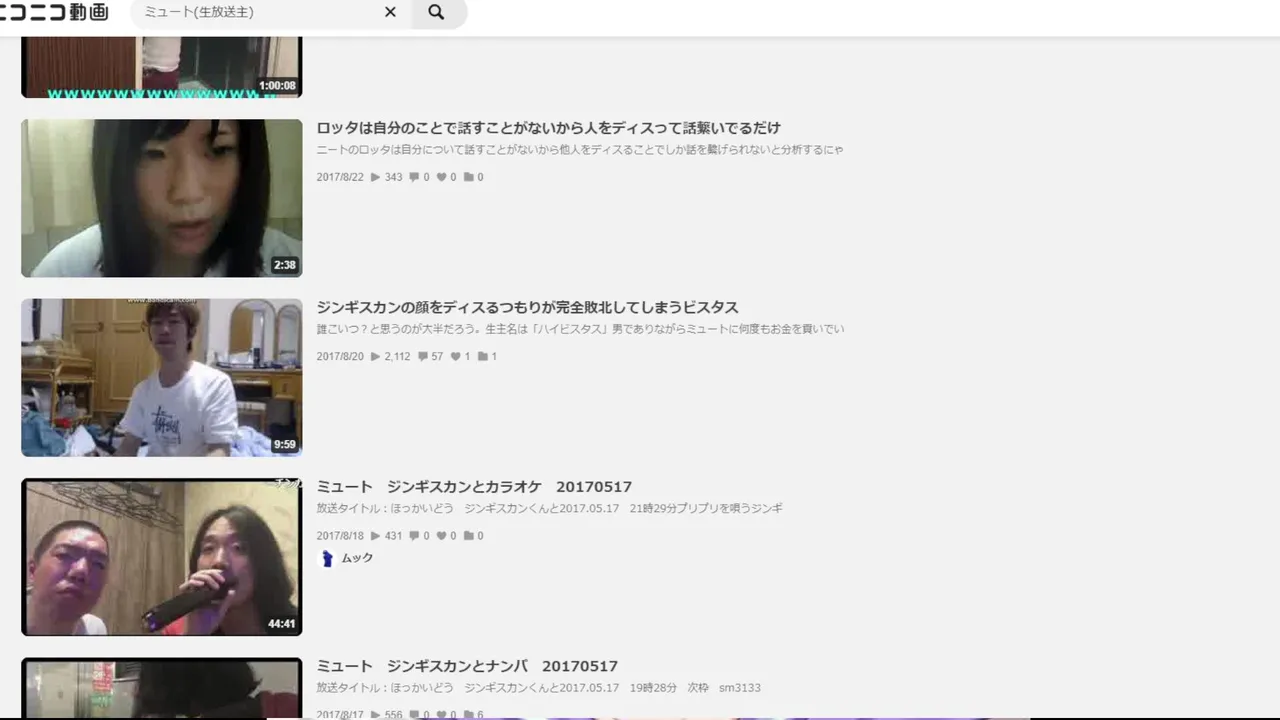Click folder icon on 2017/8/18 video
Viewport: 1280px width, 720px height.
tap(468, 536)
